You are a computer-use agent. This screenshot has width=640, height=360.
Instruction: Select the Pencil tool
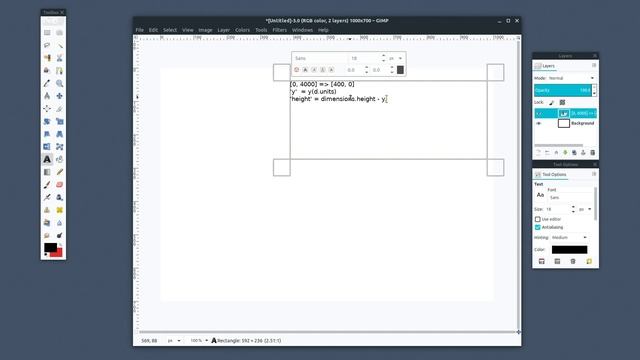click(x=60, y=172)
